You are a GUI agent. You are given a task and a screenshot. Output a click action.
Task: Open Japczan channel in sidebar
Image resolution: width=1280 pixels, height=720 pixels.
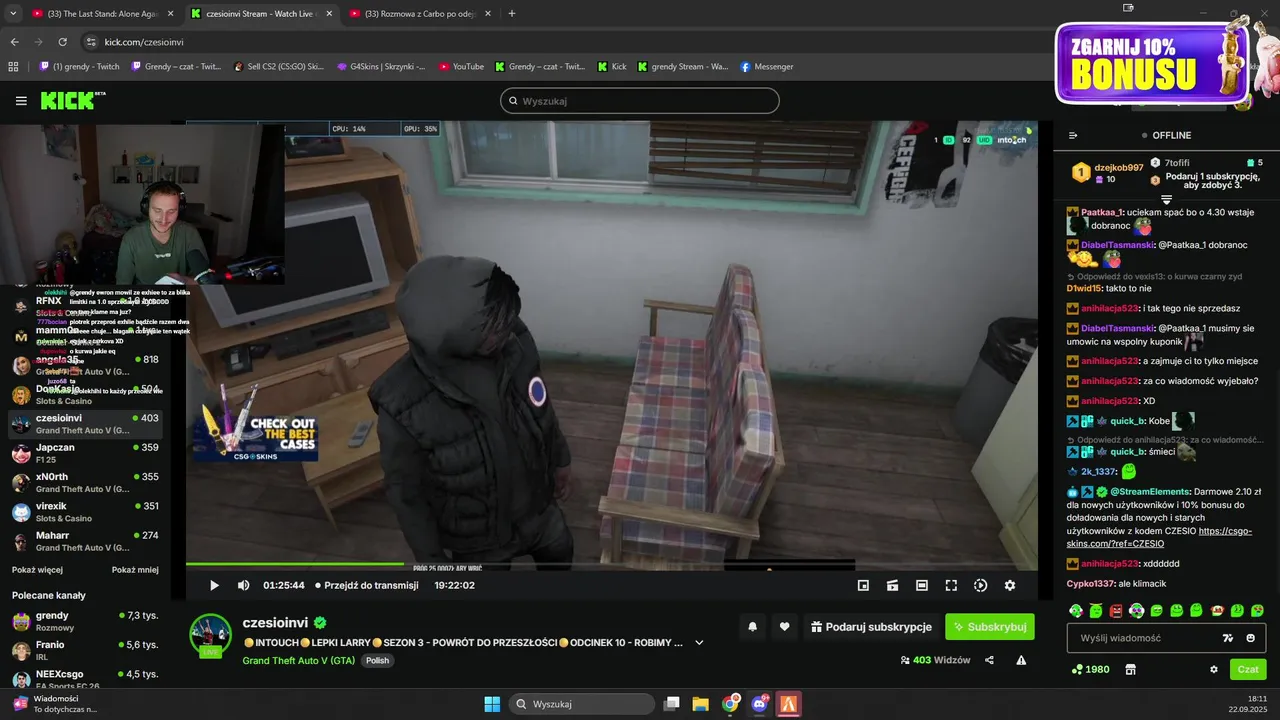point(85,453)
